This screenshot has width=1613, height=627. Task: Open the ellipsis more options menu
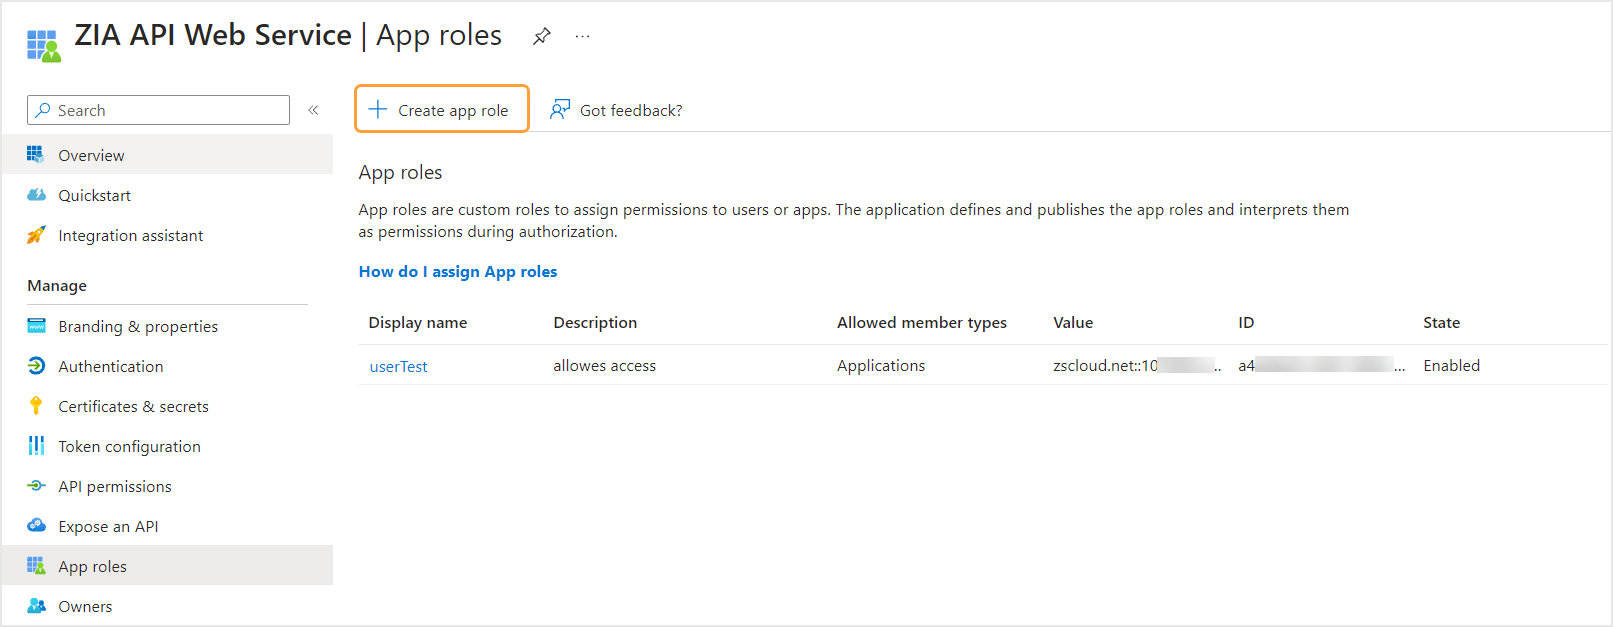coord(582,37)
